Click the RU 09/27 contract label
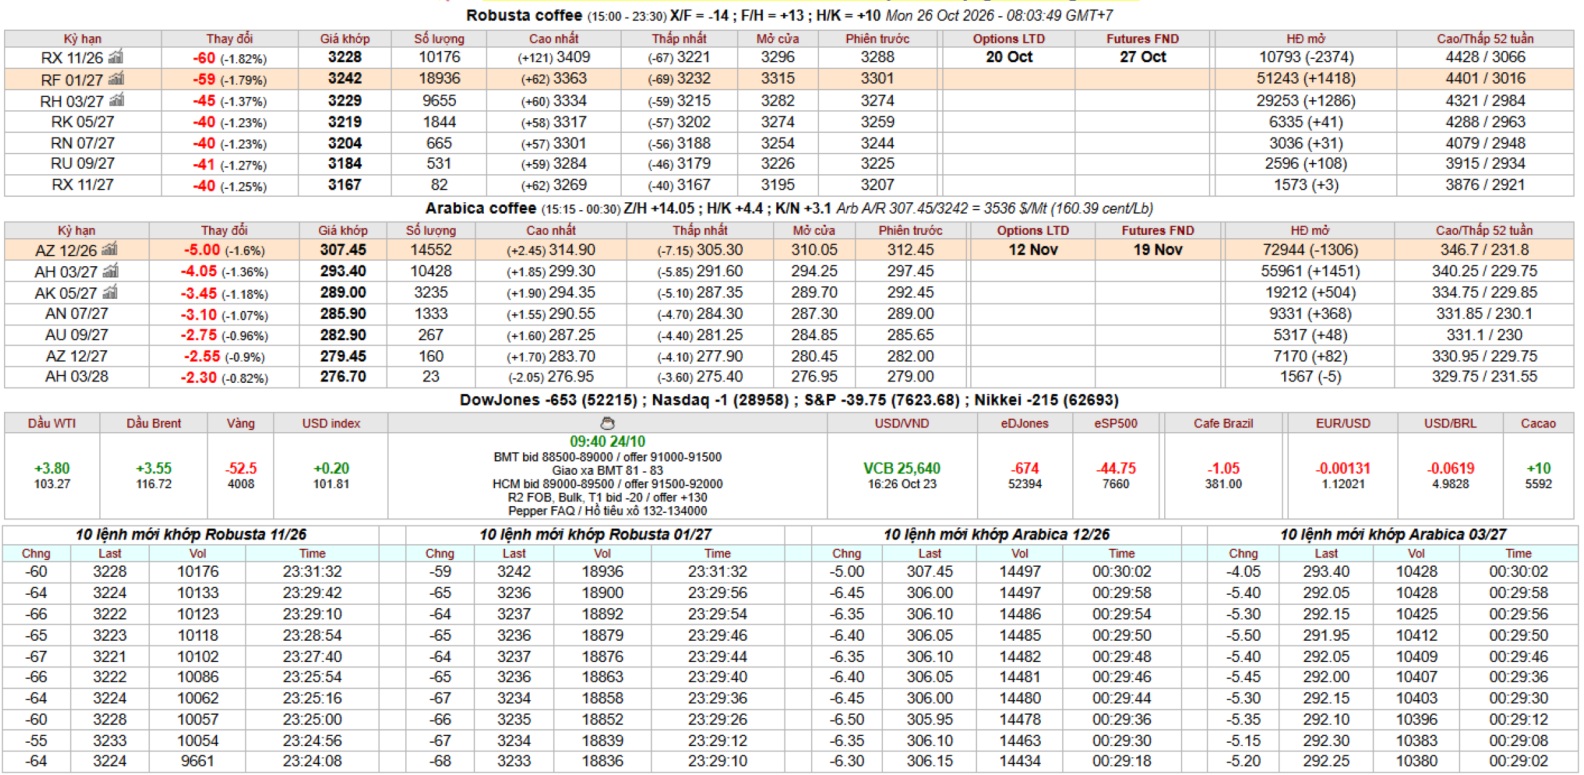The image size is (1584, 775). tap(83, 163)
